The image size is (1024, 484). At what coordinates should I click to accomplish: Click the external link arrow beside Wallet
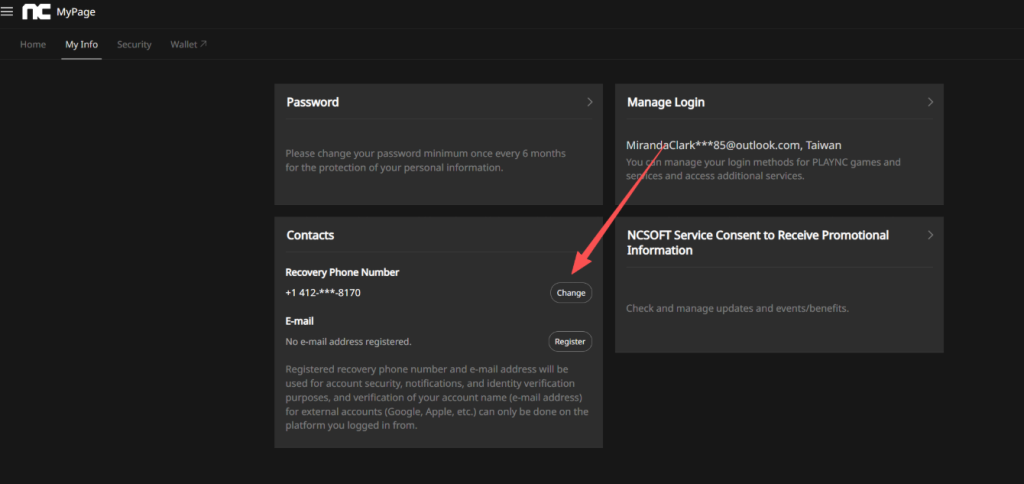tap(203, 44)
